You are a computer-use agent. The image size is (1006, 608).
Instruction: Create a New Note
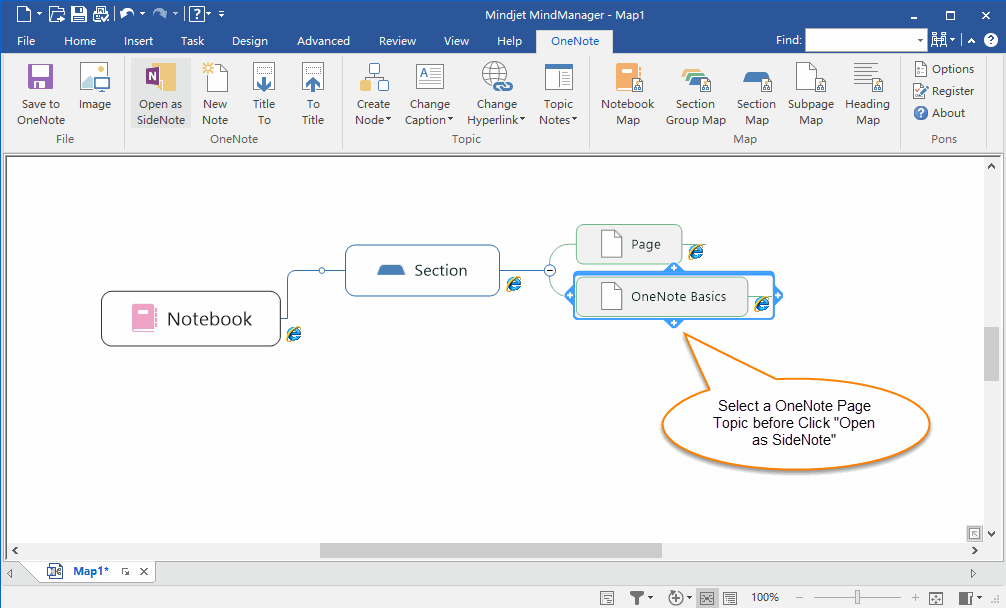(x=215, y=94)
